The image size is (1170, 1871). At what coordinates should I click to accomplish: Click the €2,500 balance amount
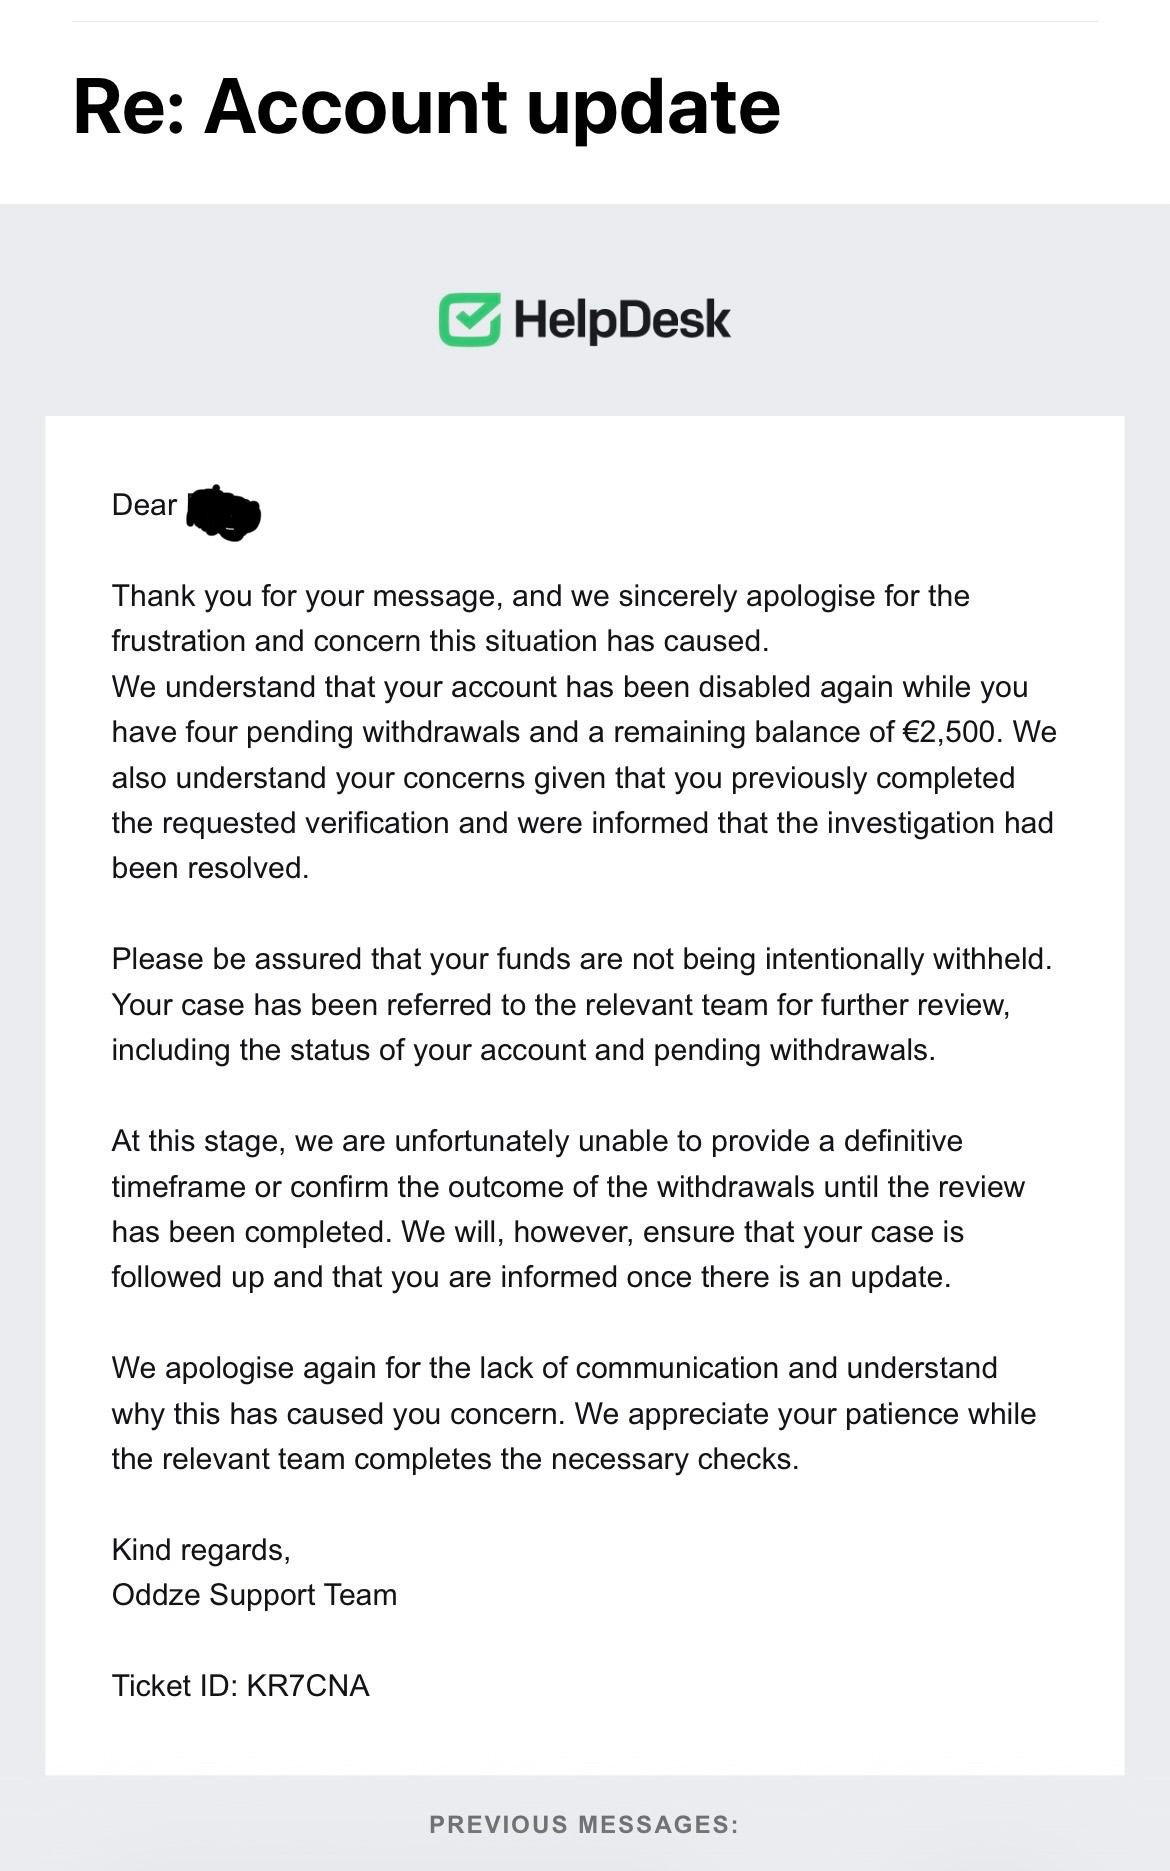coord(949,732)
